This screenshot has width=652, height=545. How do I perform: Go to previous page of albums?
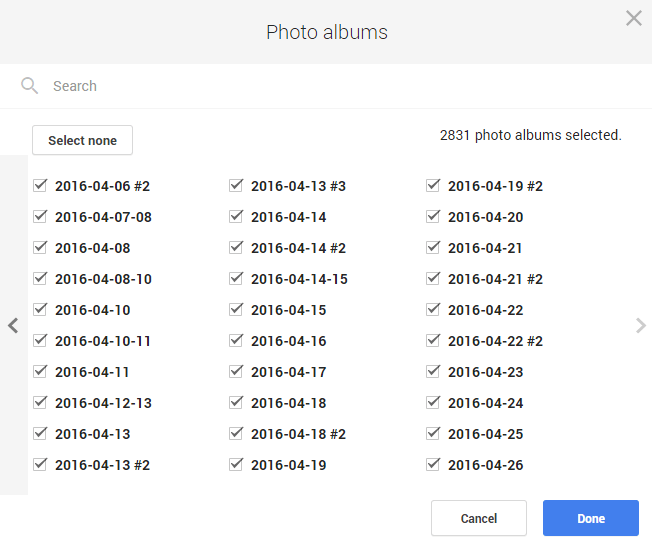click(x=13, y=325)
